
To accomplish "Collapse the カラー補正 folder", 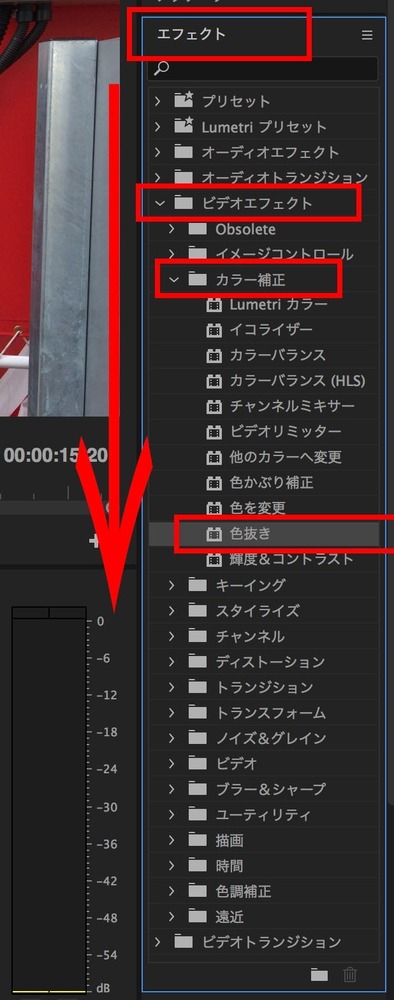I will click(173, 279).
